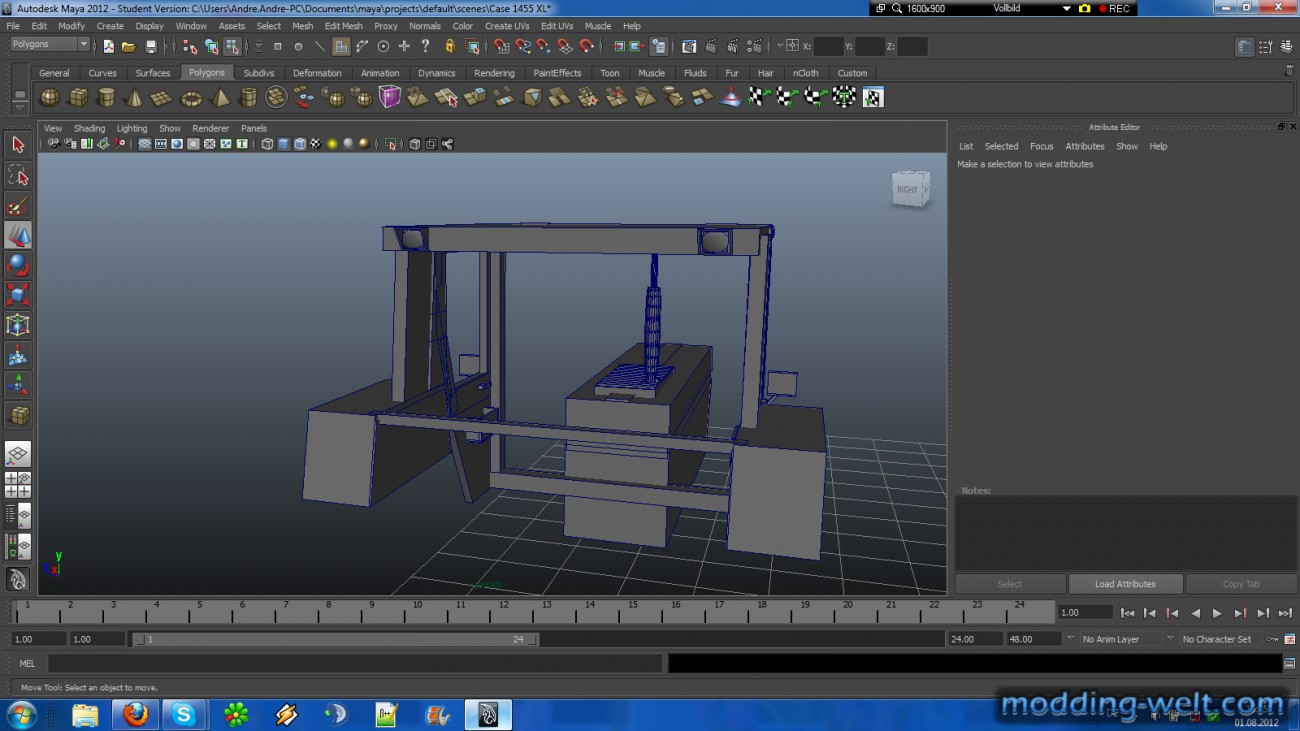Go to the end of playback range

(x=1285, y=613)
